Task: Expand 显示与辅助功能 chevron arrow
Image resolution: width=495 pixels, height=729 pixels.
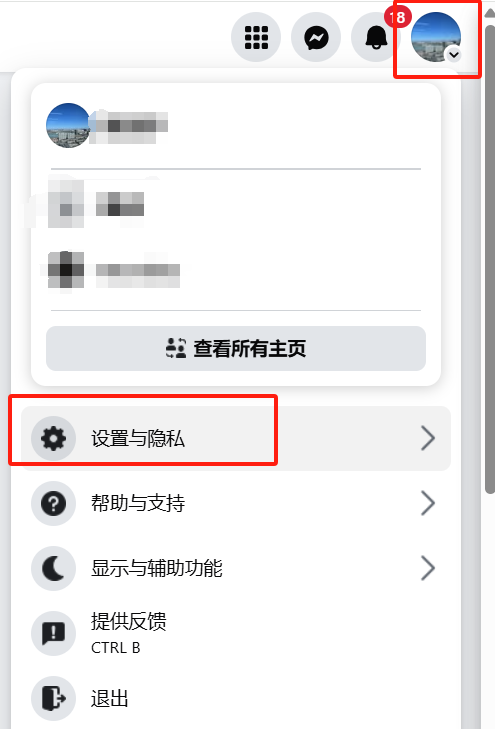Action: (428, 568)
